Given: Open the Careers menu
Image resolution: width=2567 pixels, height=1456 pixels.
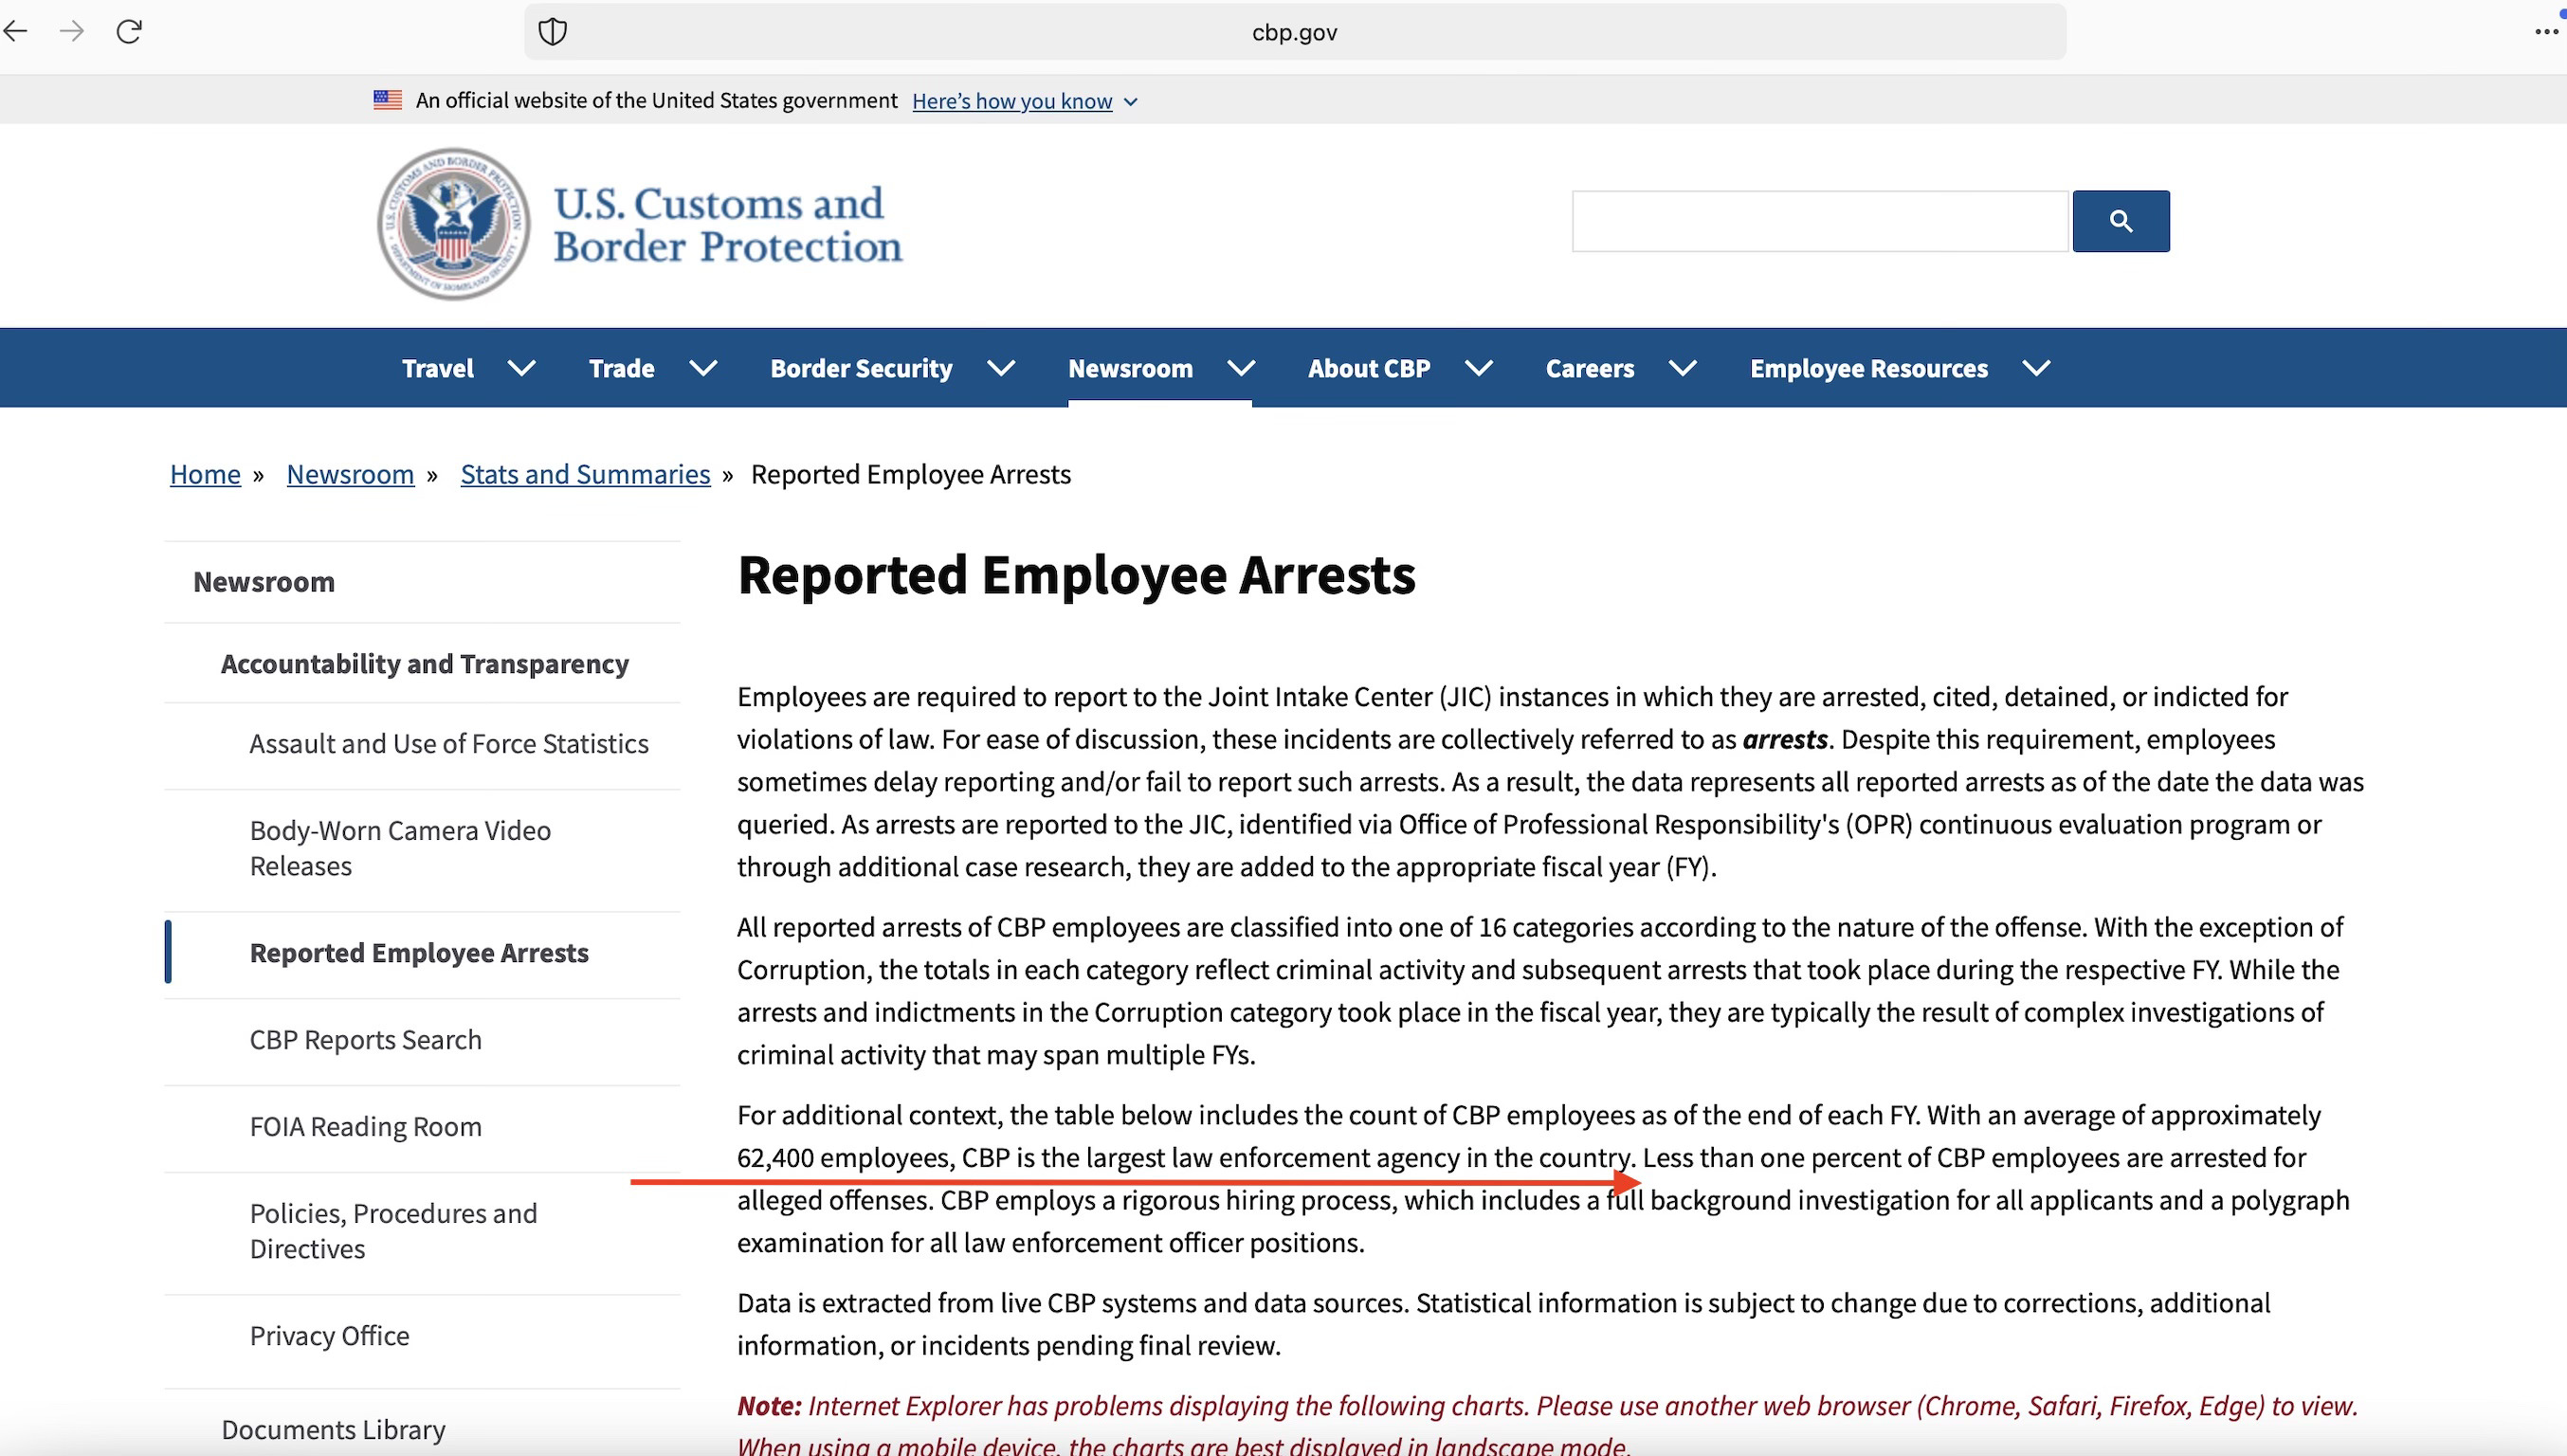Looking at the screenshot, I should pyautogui.click(x=1590, y=368).
